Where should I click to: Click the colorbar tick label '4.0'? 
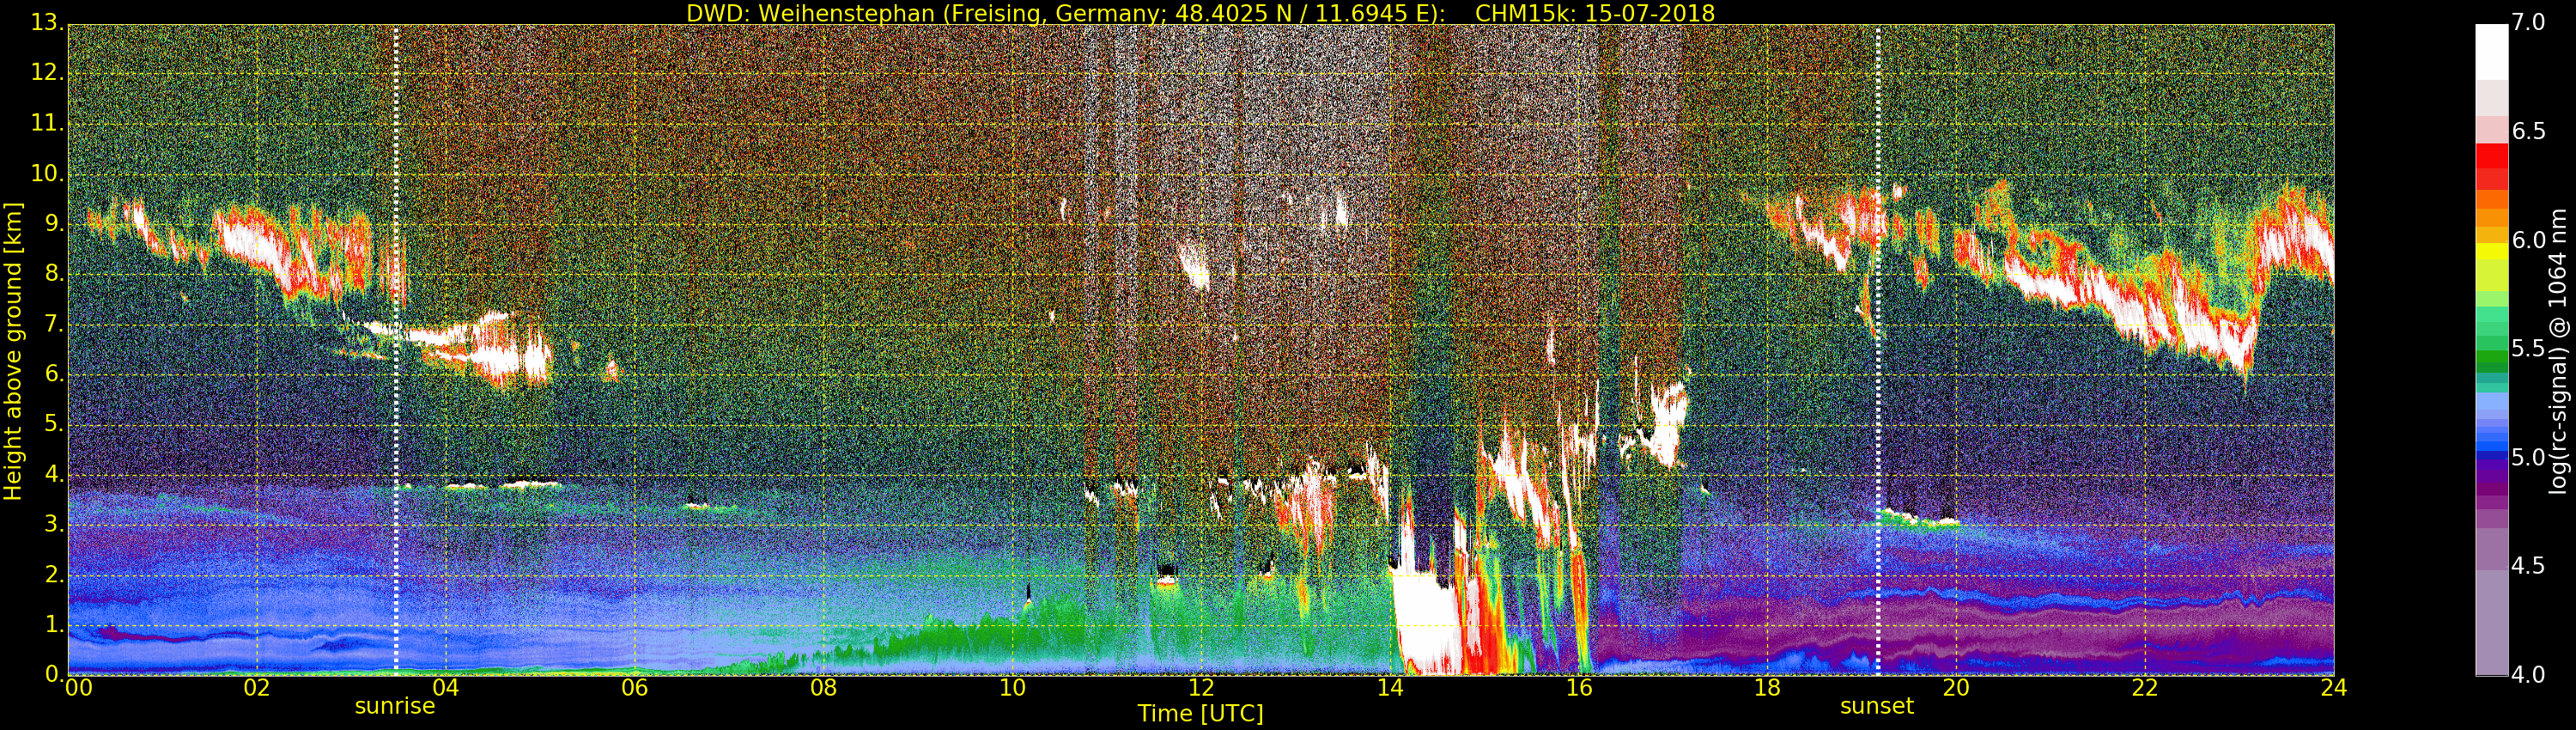[2528, 675]
